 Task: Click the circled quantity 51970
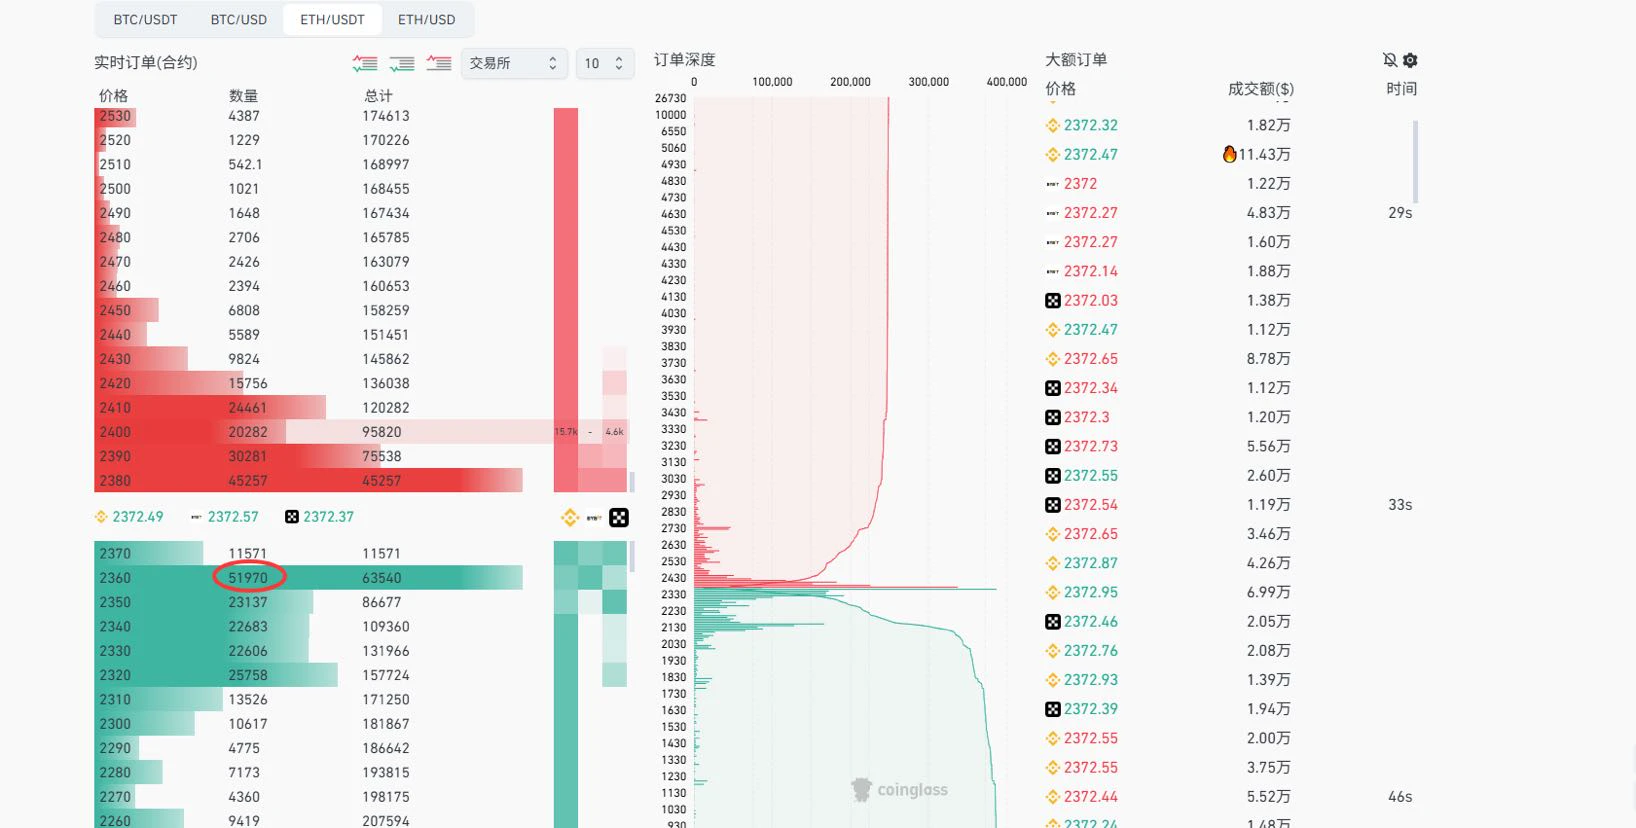pos(248,578)
